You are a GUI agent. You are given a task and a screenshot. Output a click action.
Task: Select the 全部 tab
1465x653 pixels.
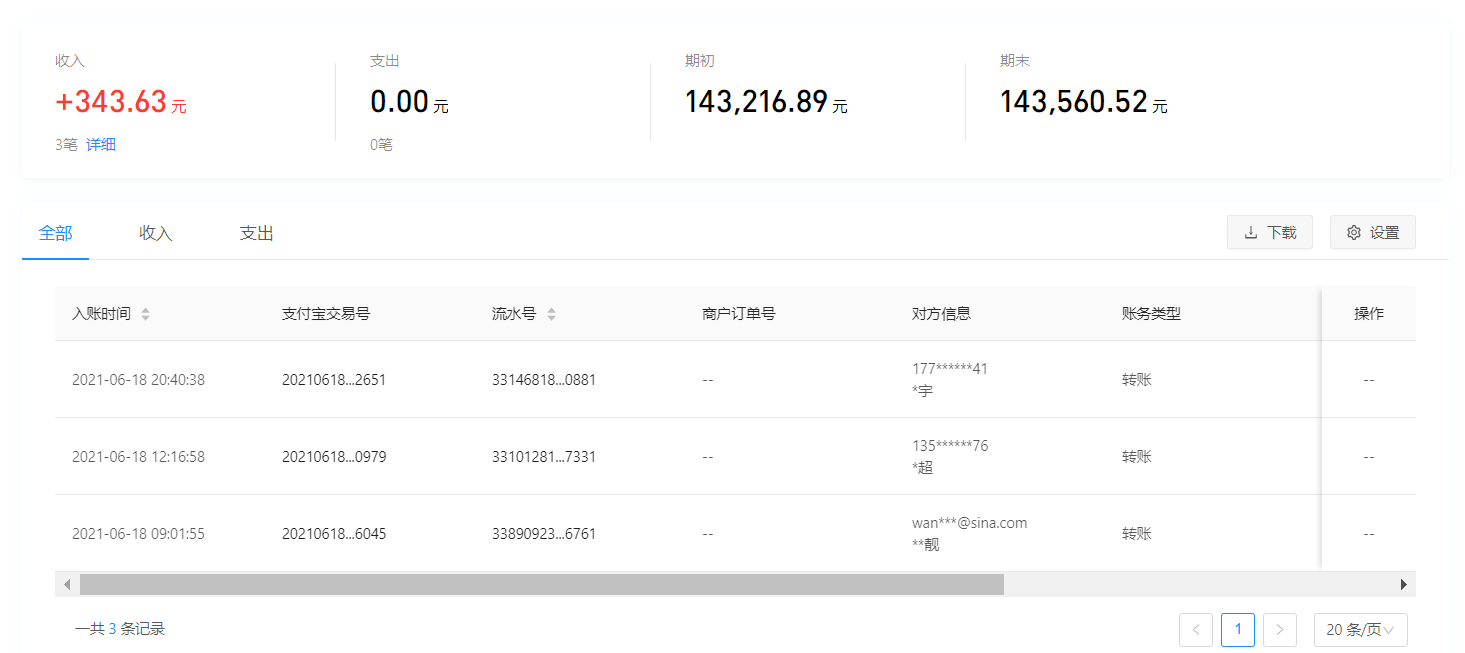coord(55,232)
